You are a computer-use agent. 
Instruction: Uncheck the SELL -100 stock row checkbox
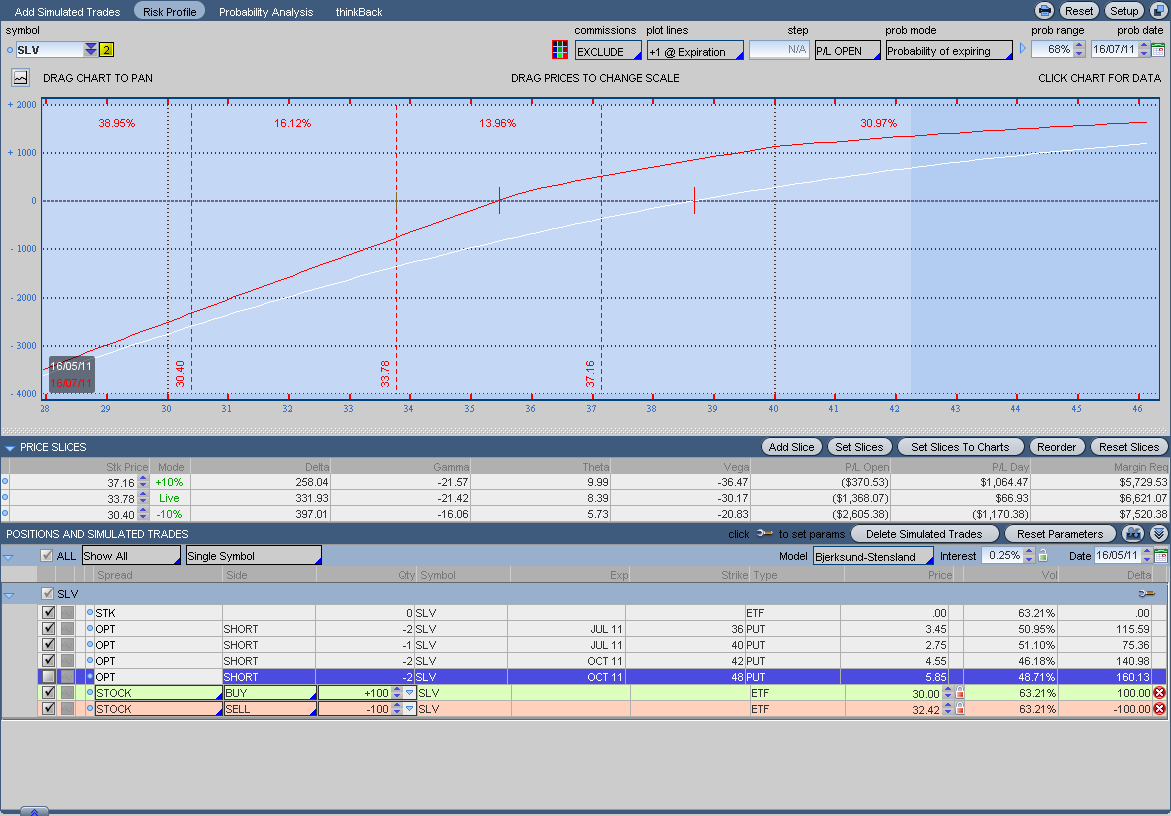pos(49,708)
